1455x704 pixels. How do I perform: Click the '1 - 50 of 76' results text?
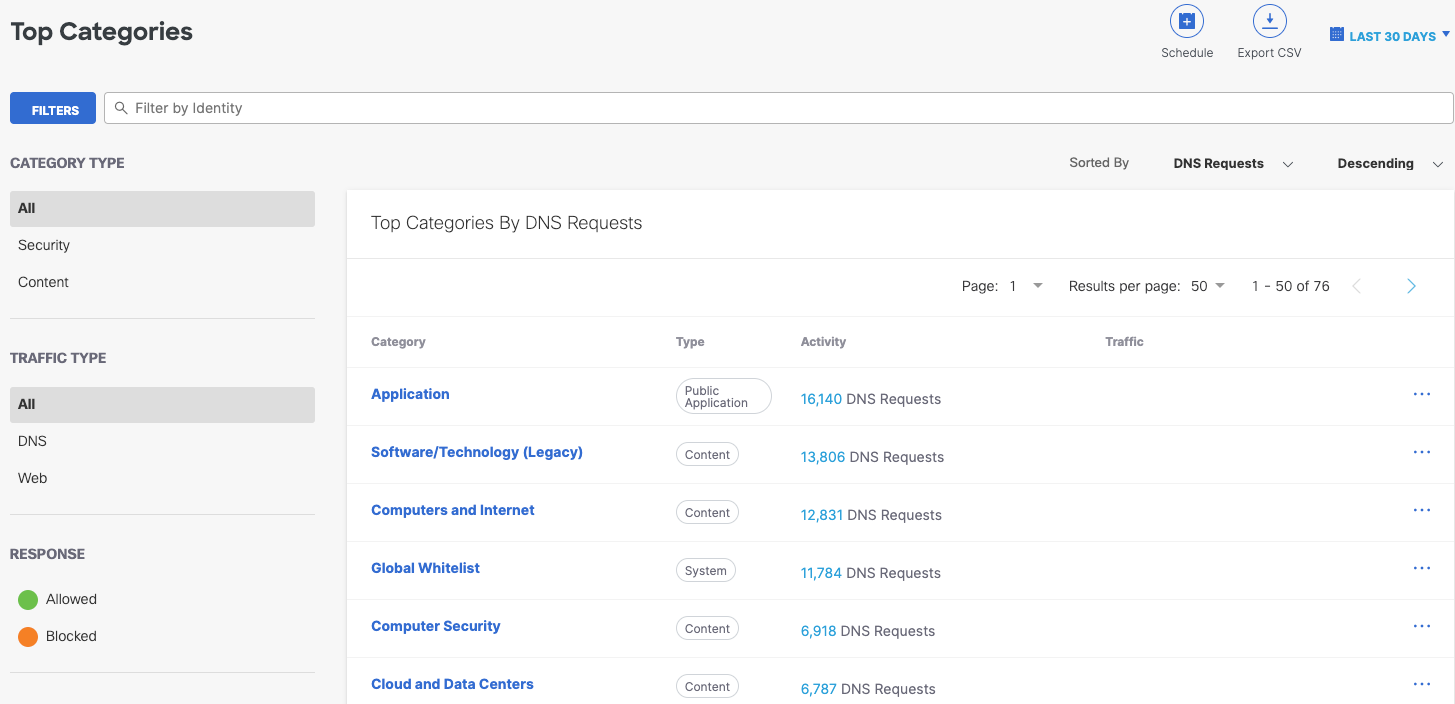[x=1291, y=286]
